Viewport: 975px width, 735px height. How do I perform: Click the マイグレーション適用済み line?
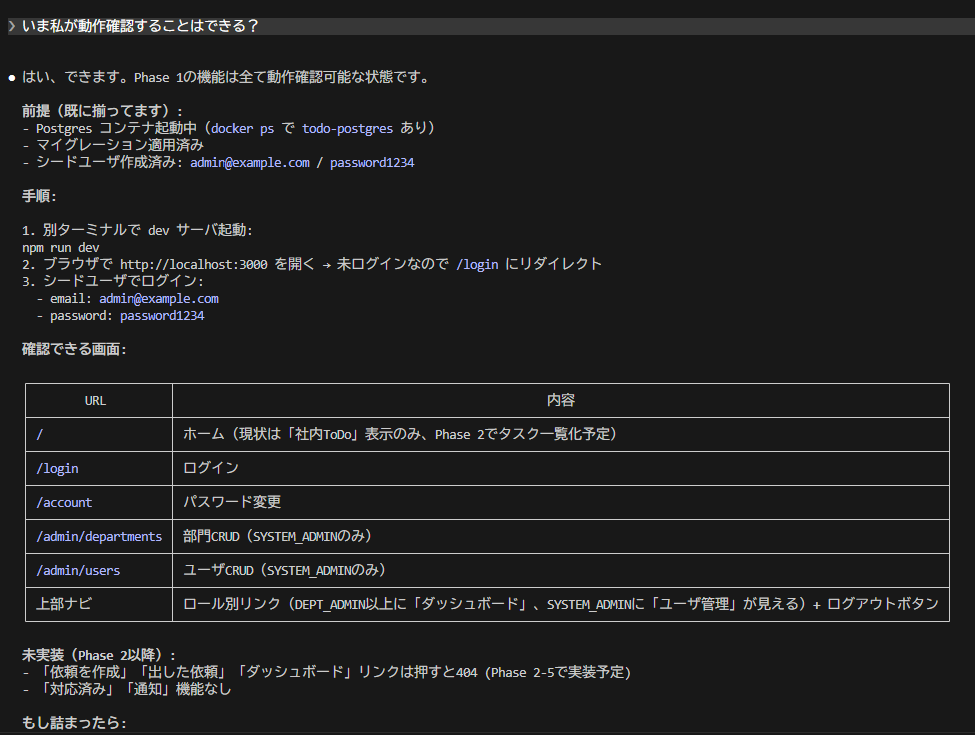click(113, 145)
